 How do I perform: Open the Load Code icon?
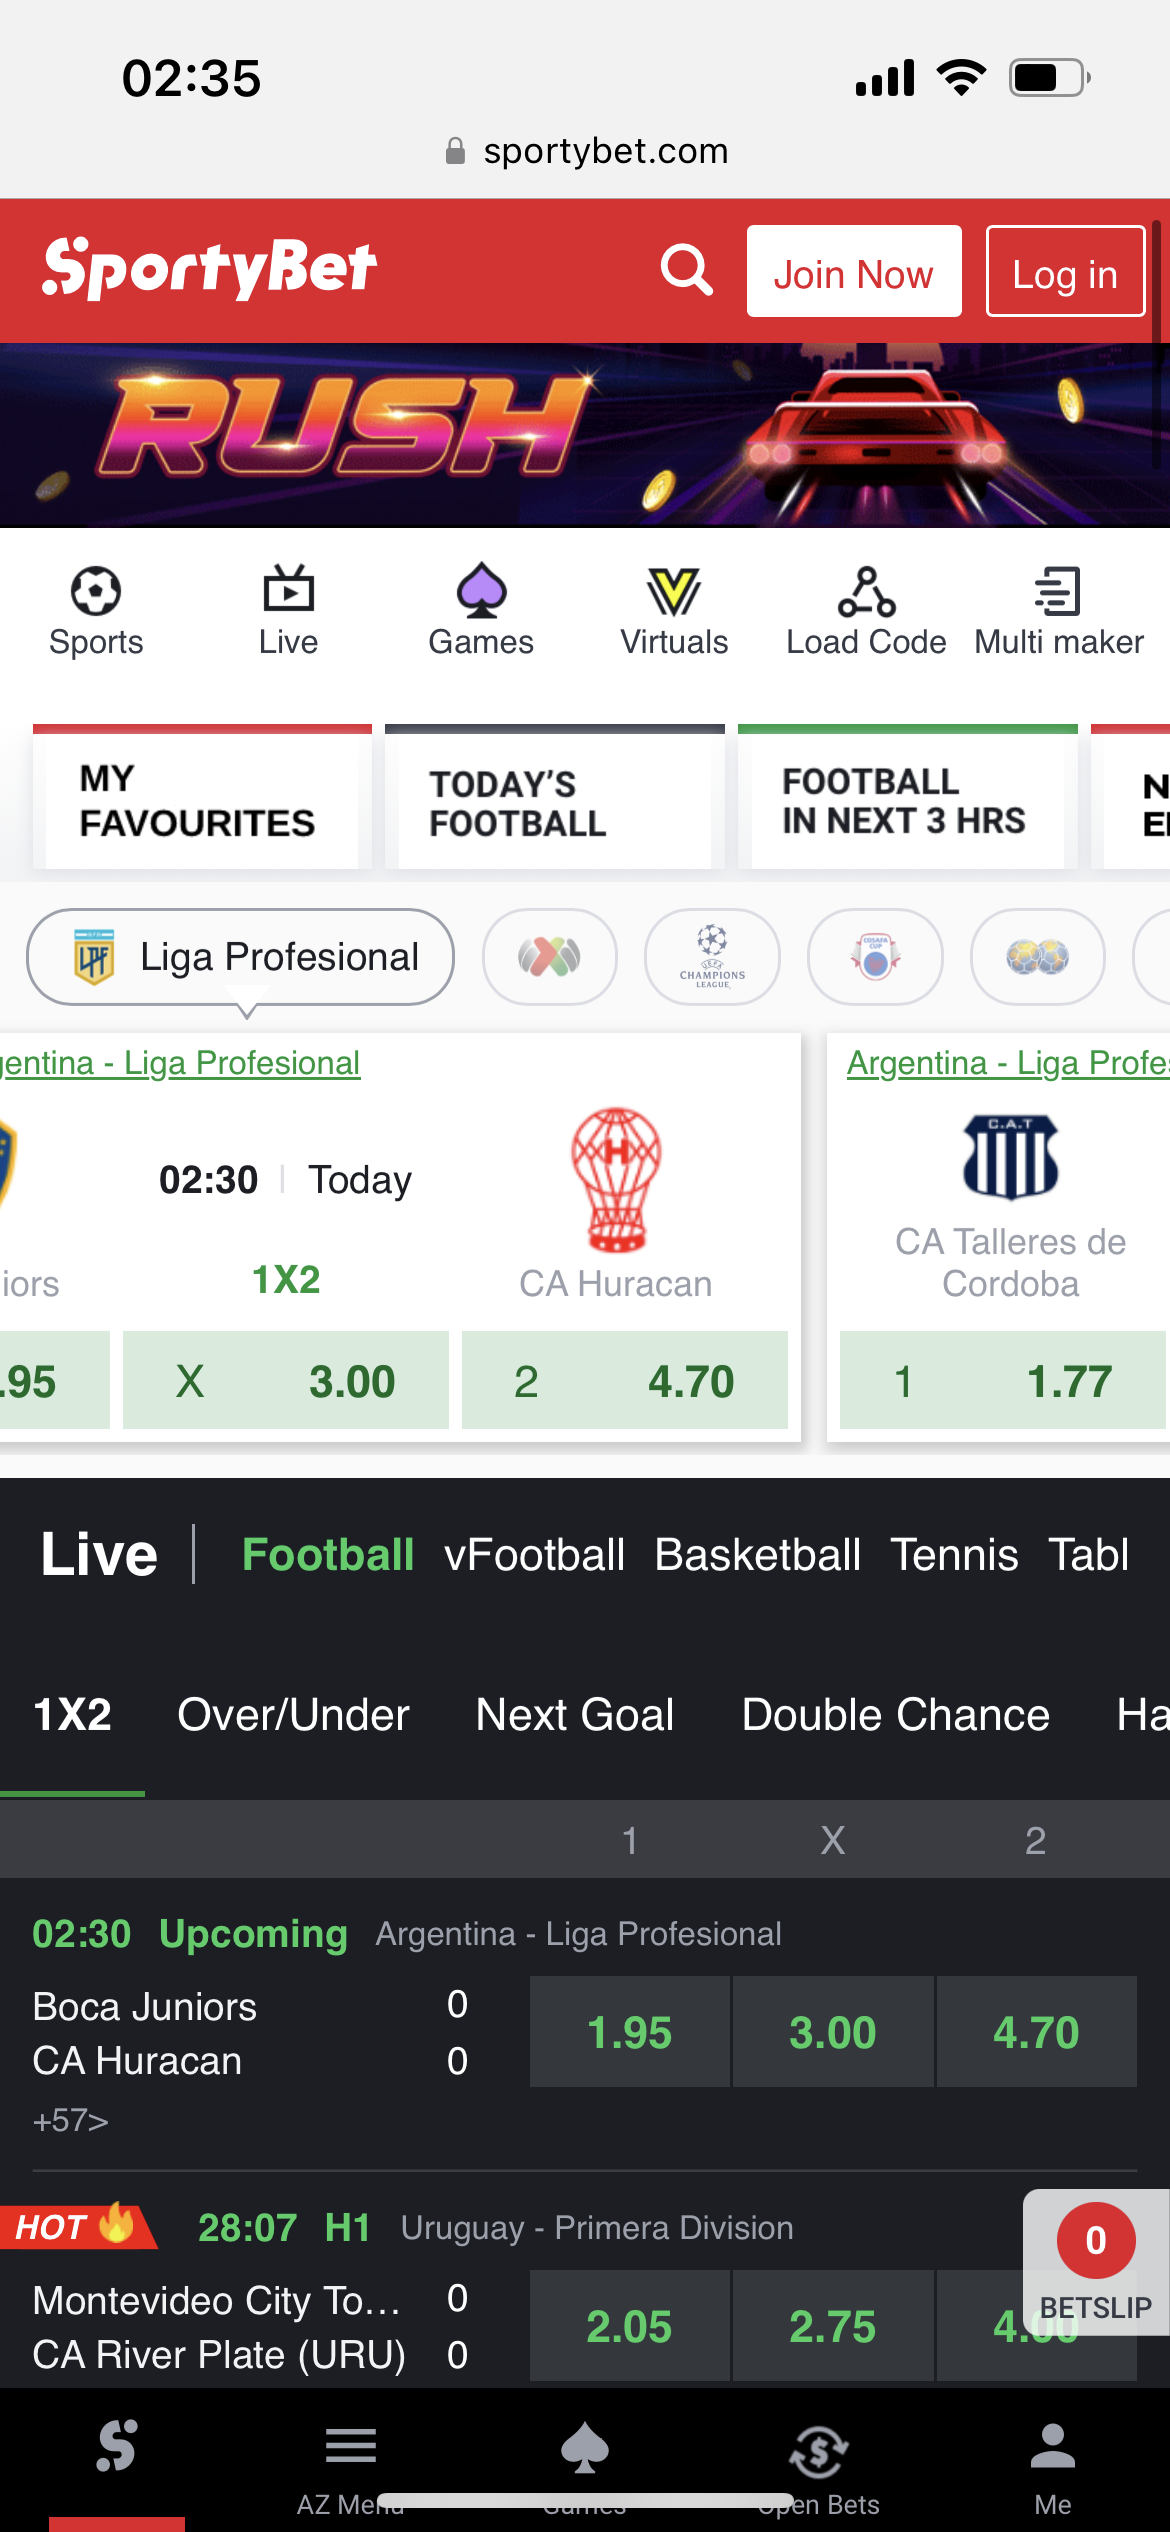click(x=866, y=592)
